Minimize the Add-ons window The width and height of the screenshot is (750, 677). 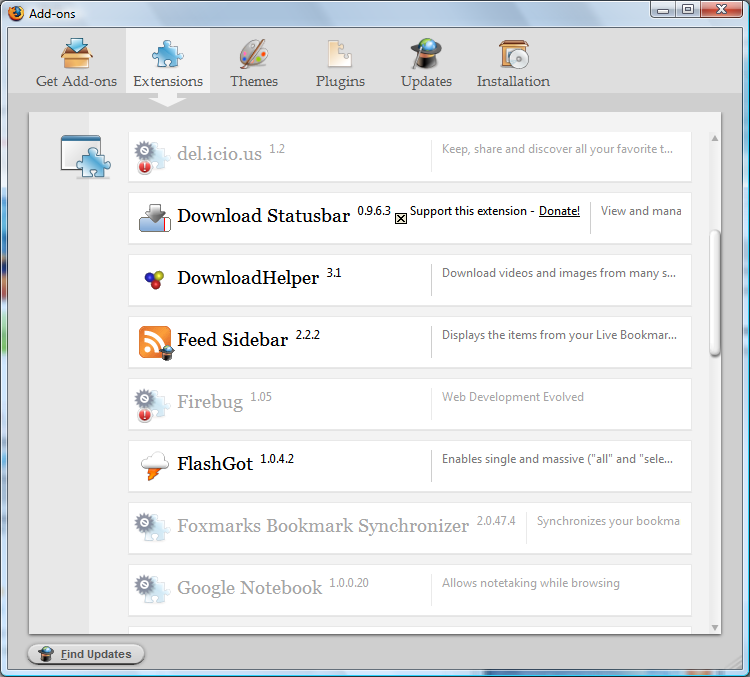coord(663,10)
